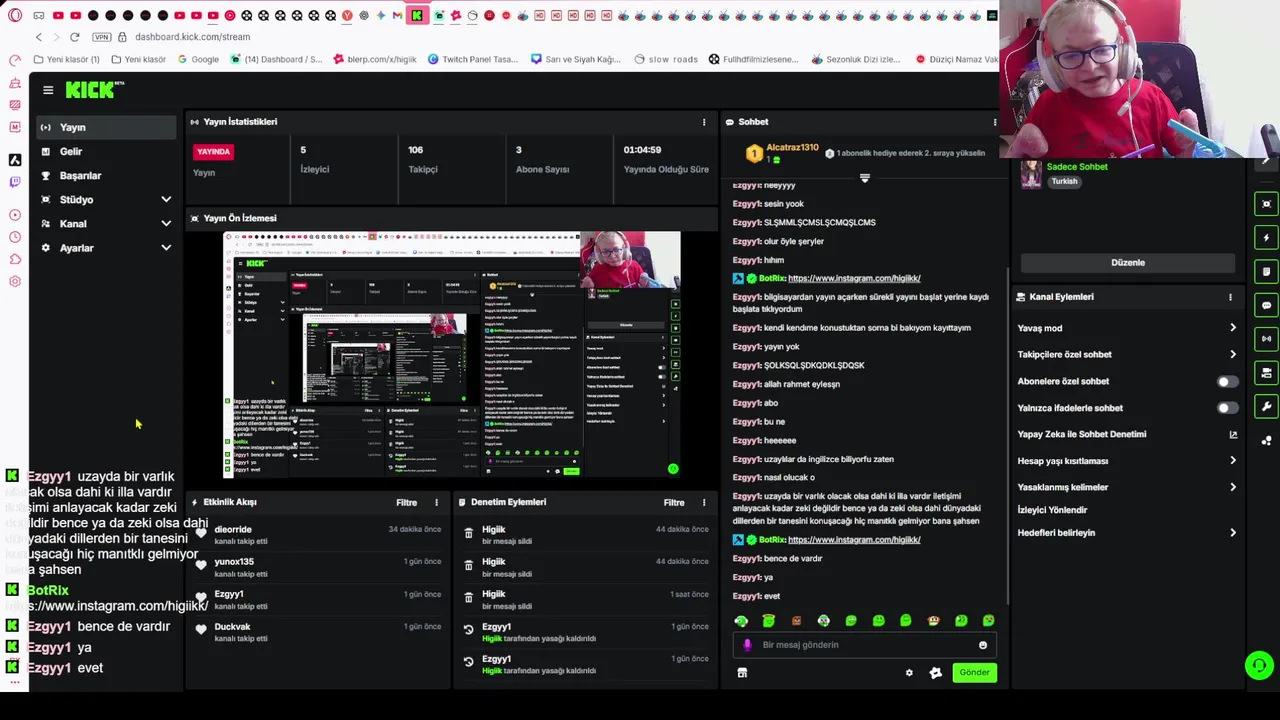The height and width of the screenshot is (720, 1280).
Task: Click the Sadece Sohbet category title
Action: pyautogui.click(x=1077, y=167)
